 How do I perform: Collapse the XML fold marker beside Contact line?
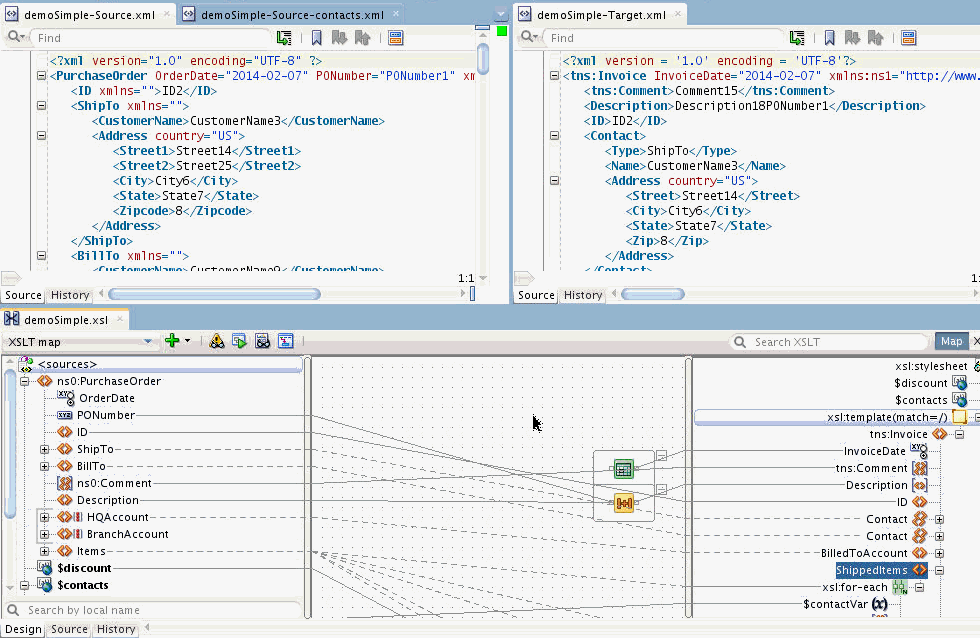[x=553, y=136]
